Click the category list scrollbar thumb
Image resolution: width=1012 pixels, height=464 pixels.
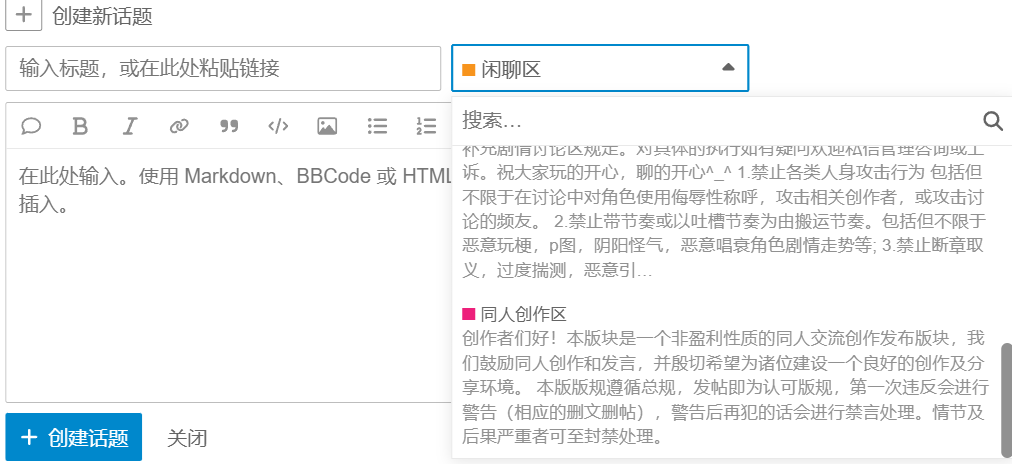1006,398
